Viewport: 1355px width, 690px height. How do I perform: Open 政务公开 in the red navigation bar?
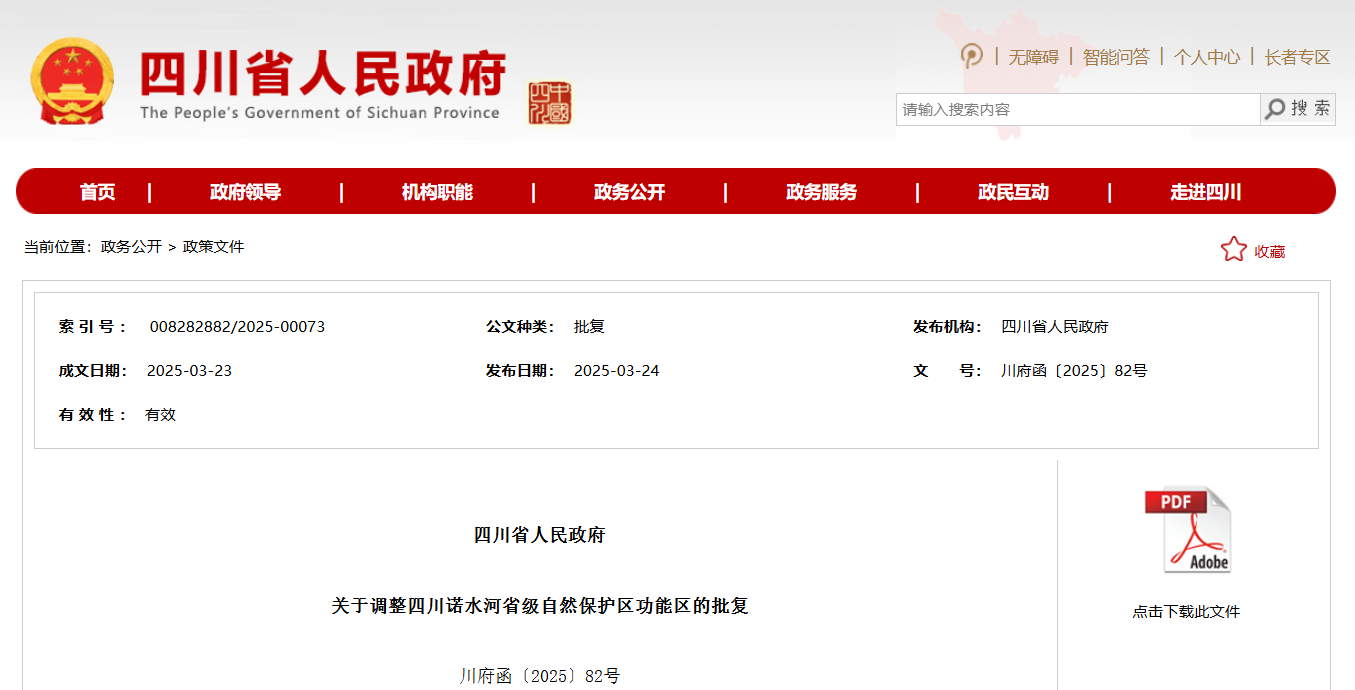click(x=629, y=192)
